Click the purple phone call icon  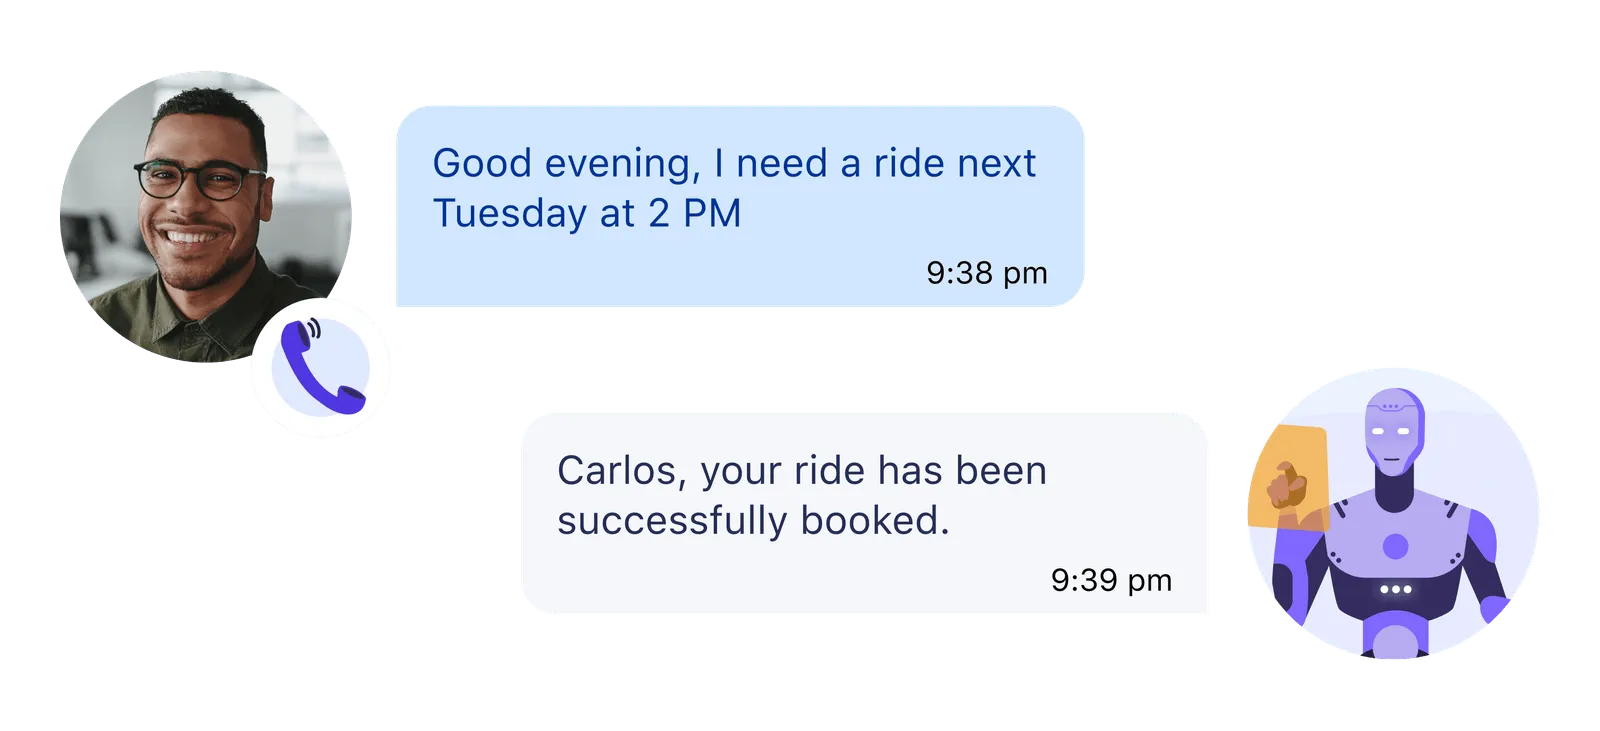[320, 369]
